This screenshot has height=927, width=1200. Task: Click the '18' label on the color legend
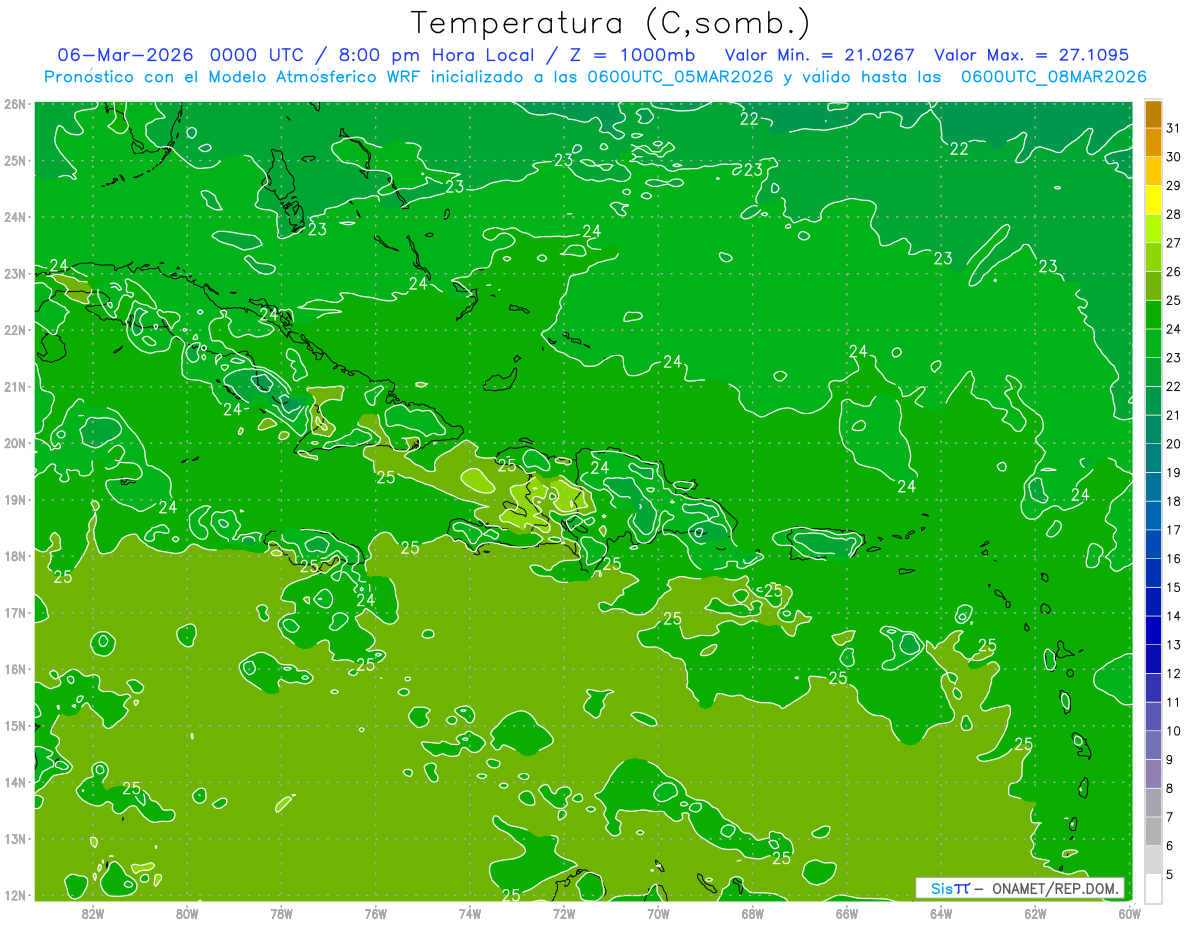click(x=1174, y=501)
